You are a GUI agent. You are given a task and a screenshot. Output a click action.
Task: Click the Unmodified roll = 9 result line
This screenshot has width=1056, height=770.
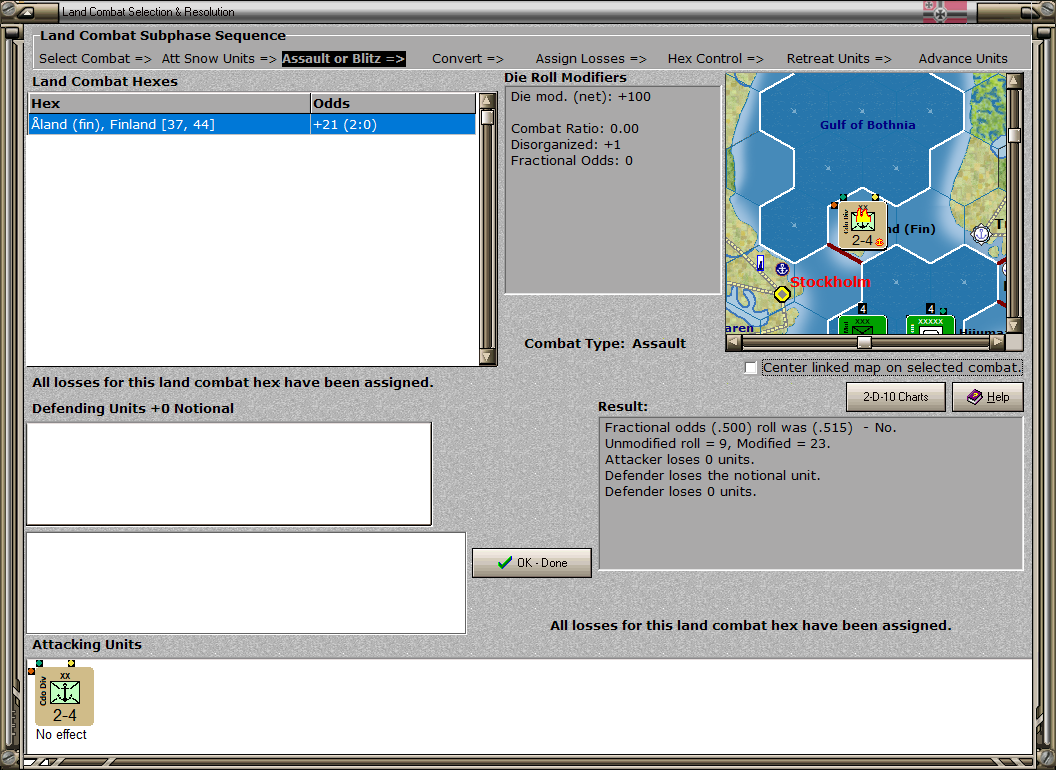tap(717, 443)
